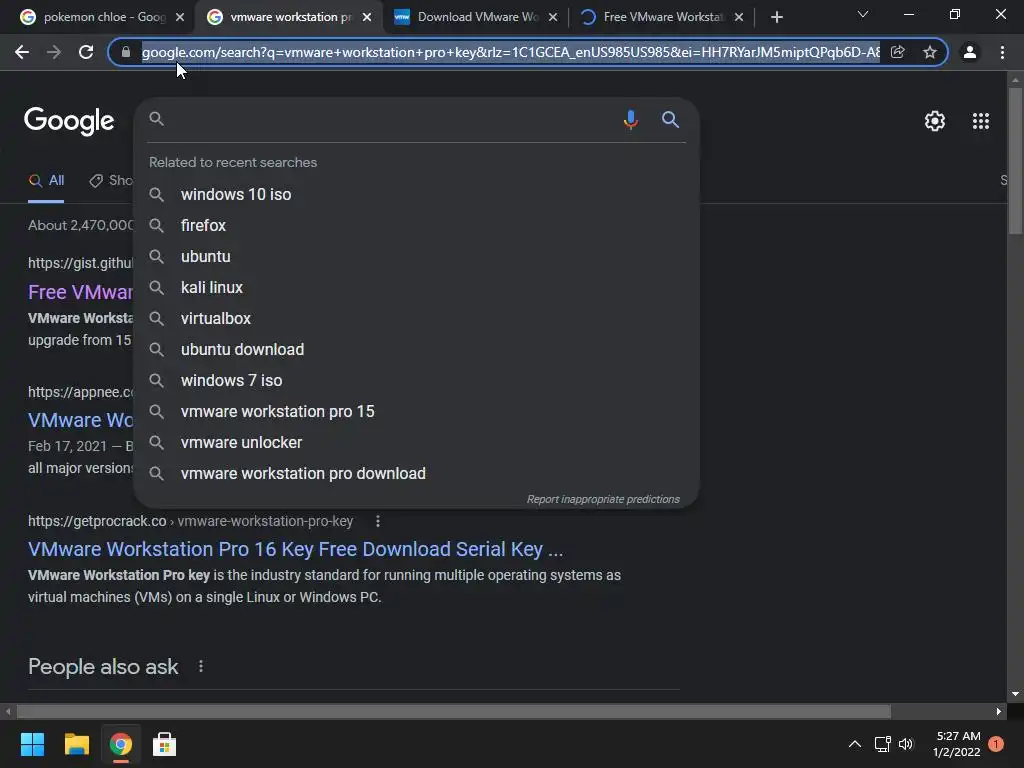Click the horizontal scrollbar right arrow

coord(999,711)
